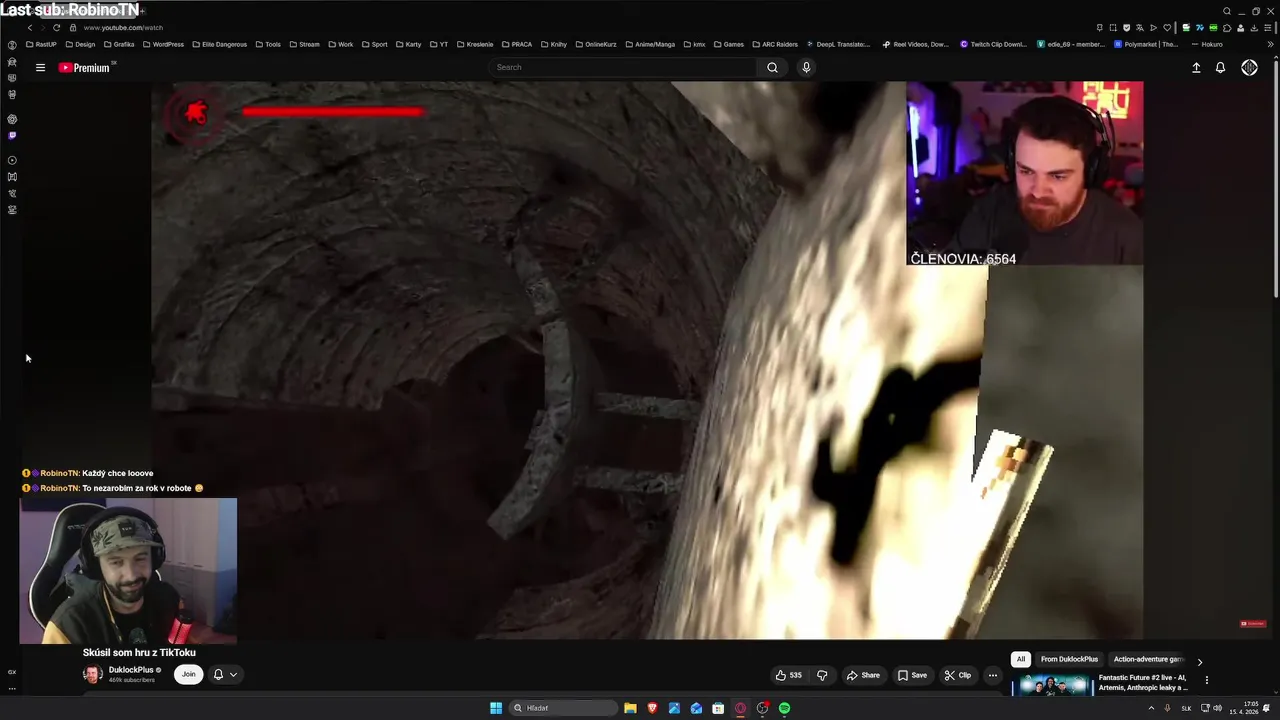Click into the YouTube Search field
This screenshot has height=720, width=1280.
(622, 67)
